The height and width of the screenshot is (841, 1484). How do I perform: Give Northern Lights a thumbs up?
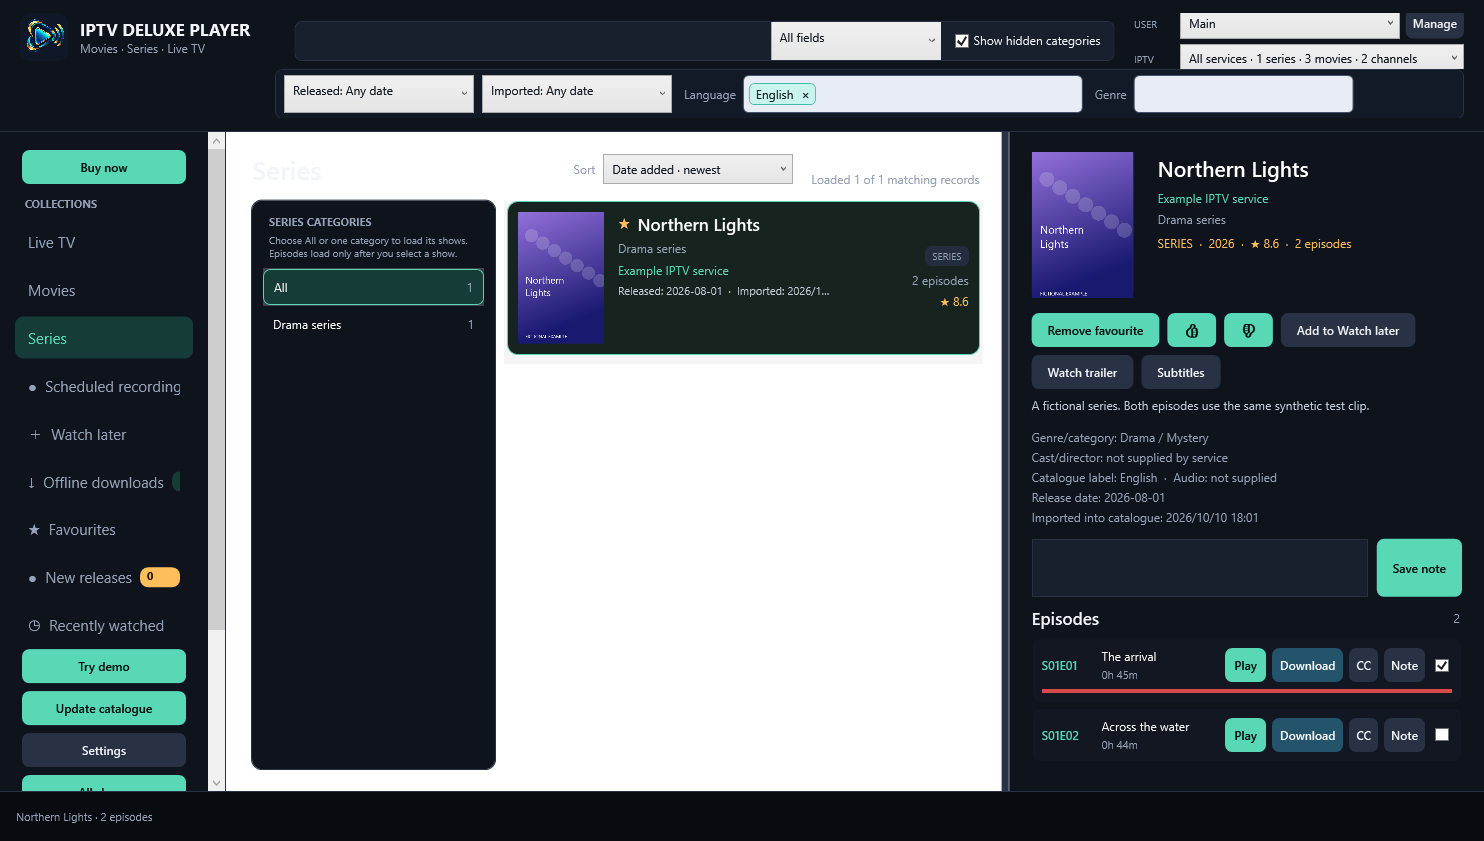pos(1191,330)
